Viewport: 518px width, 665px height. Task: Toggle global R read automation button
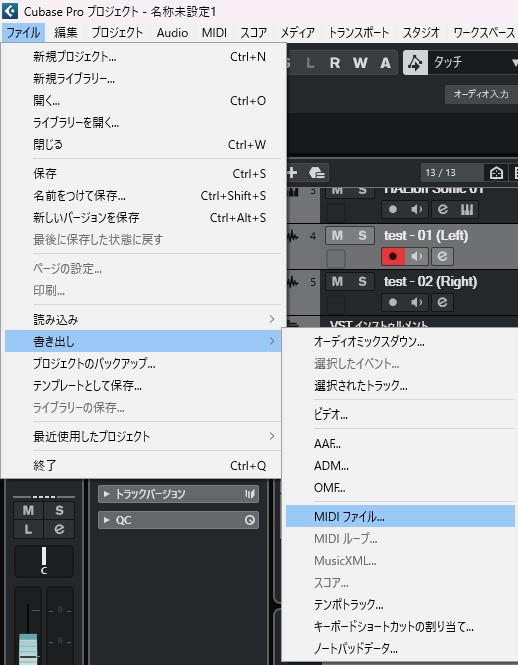(x=335, y=63)
